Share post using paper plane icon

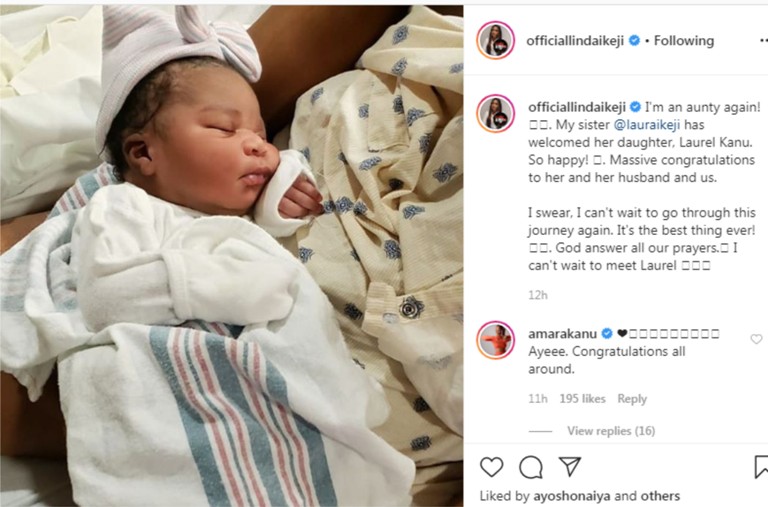tap(570, 467)
